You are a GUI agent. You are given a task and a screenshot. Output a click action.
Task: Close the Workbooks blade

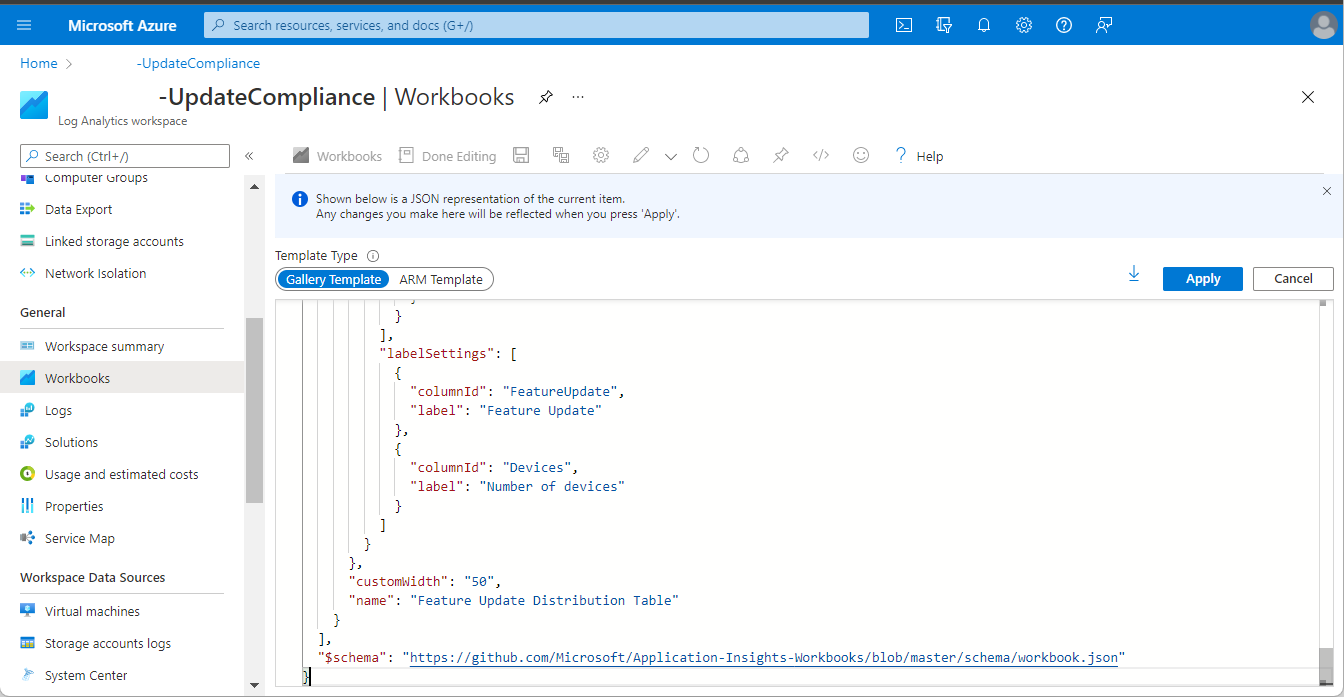(1308, 97)
